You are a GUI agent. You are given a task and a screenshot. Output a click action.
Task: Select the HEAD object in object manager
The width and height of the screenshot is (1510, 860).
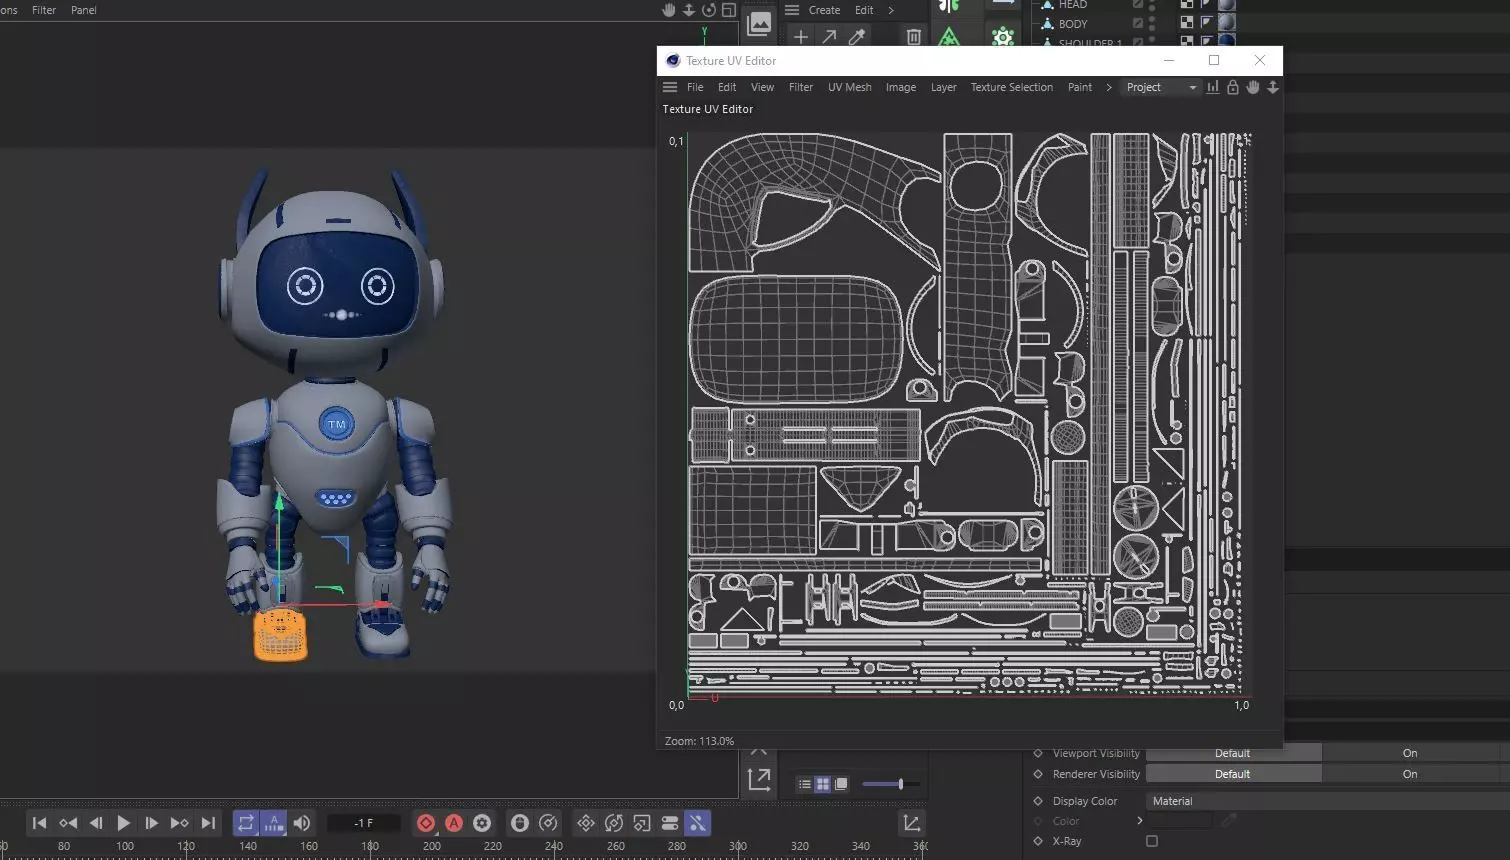coord(1073,5)
